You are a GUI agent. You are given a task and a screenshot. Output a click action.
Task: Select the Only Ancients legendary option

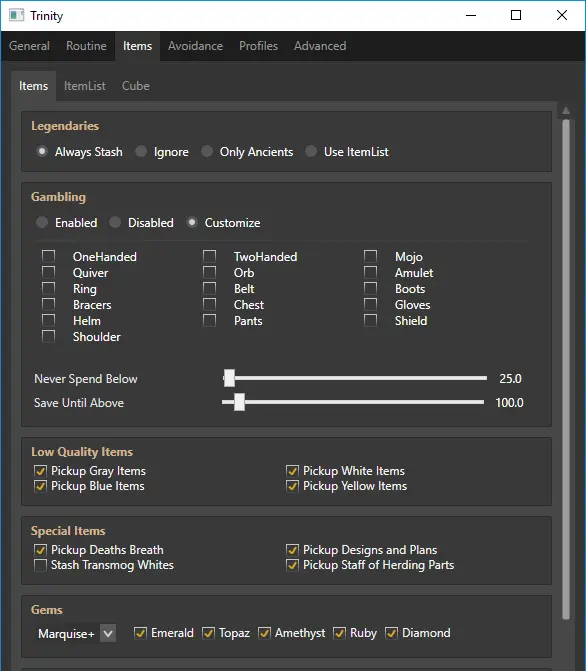(207, 151)
